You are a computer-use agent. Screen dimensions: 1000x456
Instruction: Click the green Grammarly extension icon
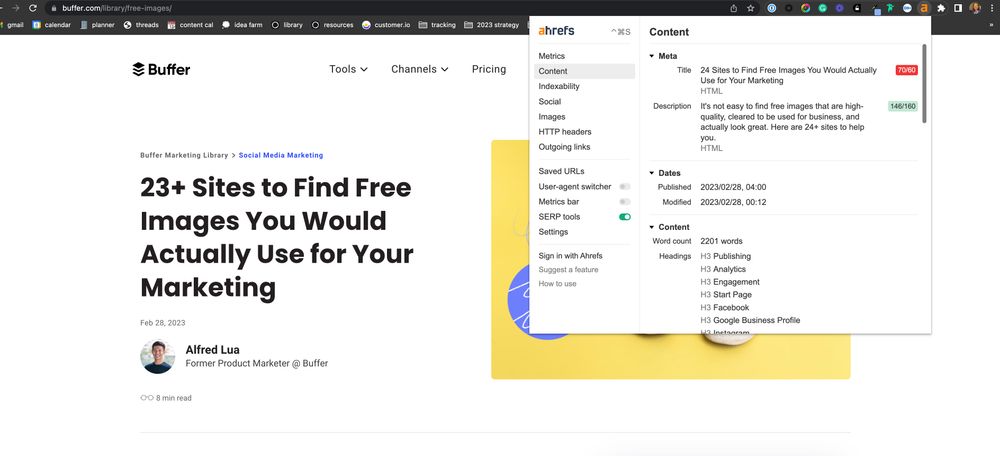(x=823, y=8)
